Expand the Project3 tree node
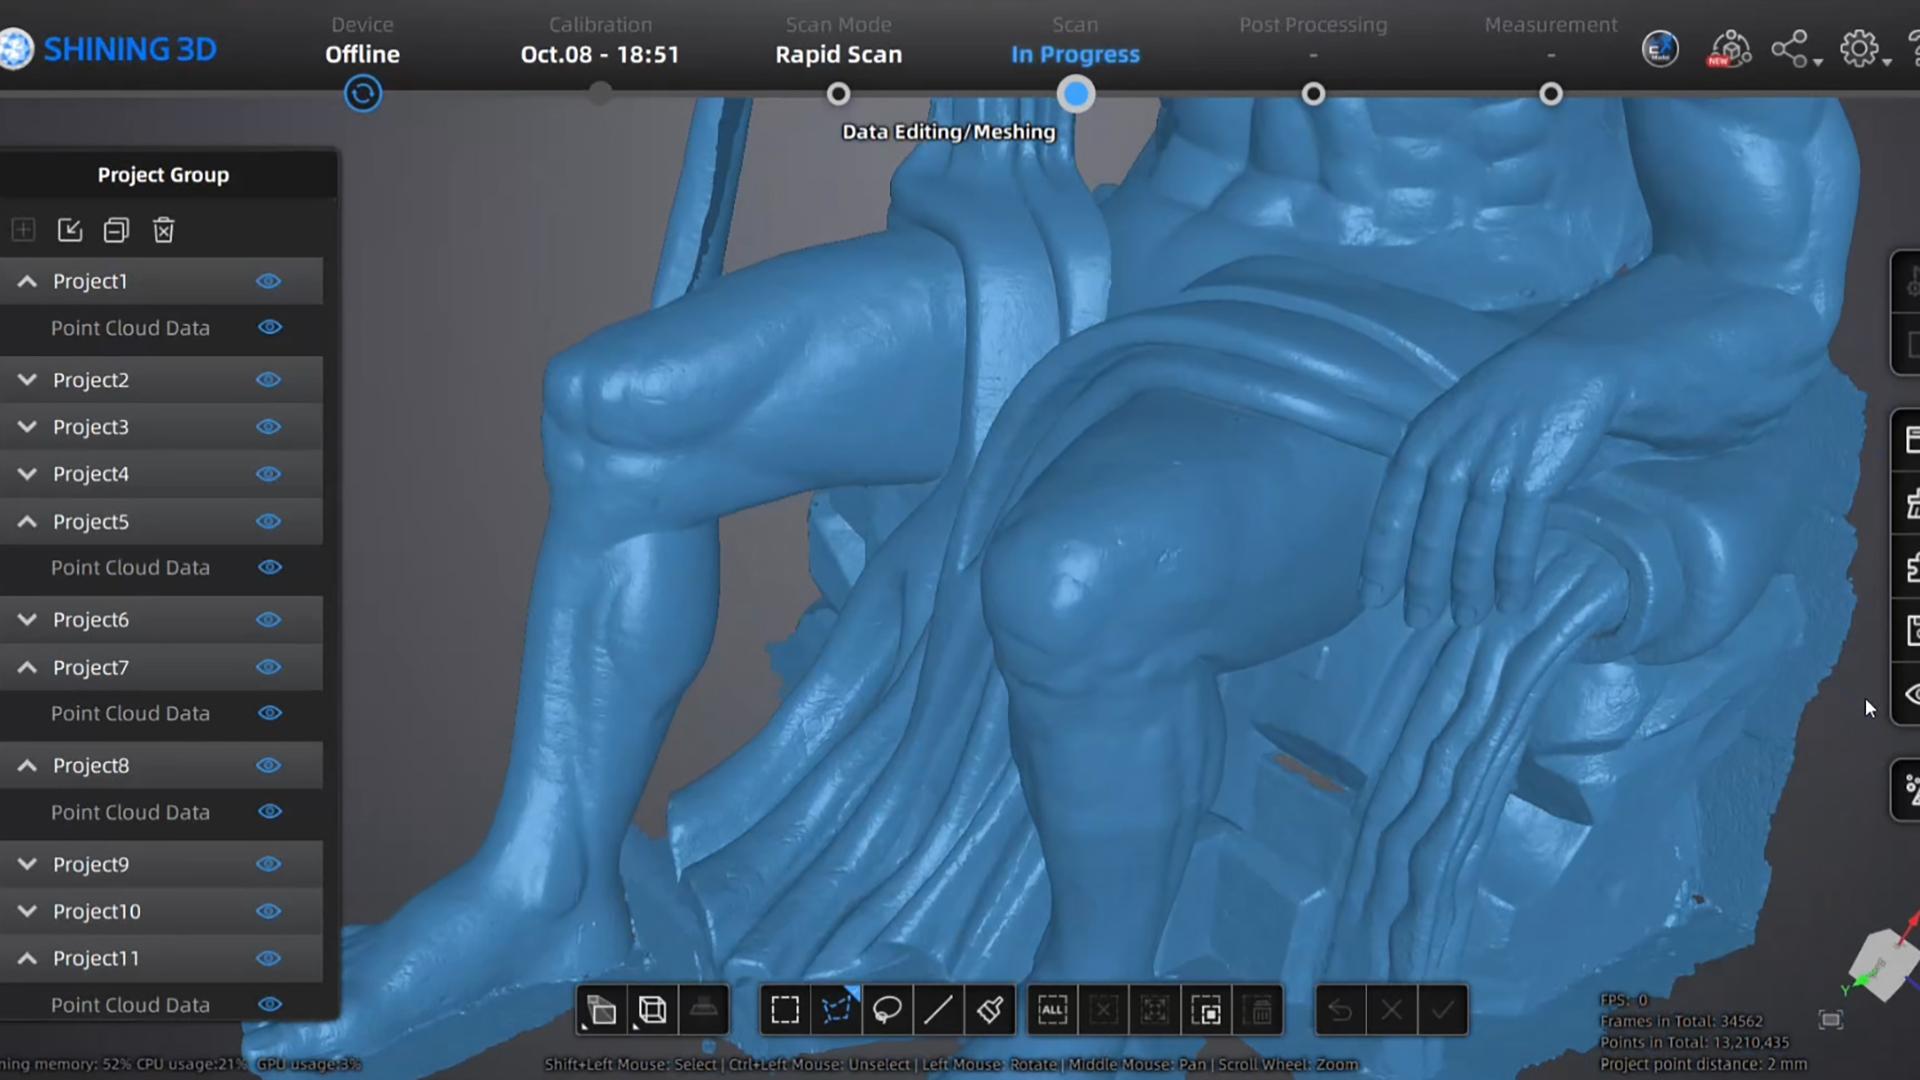Viewport: 1920px width, 1080px height. click(x=27, y=427)
